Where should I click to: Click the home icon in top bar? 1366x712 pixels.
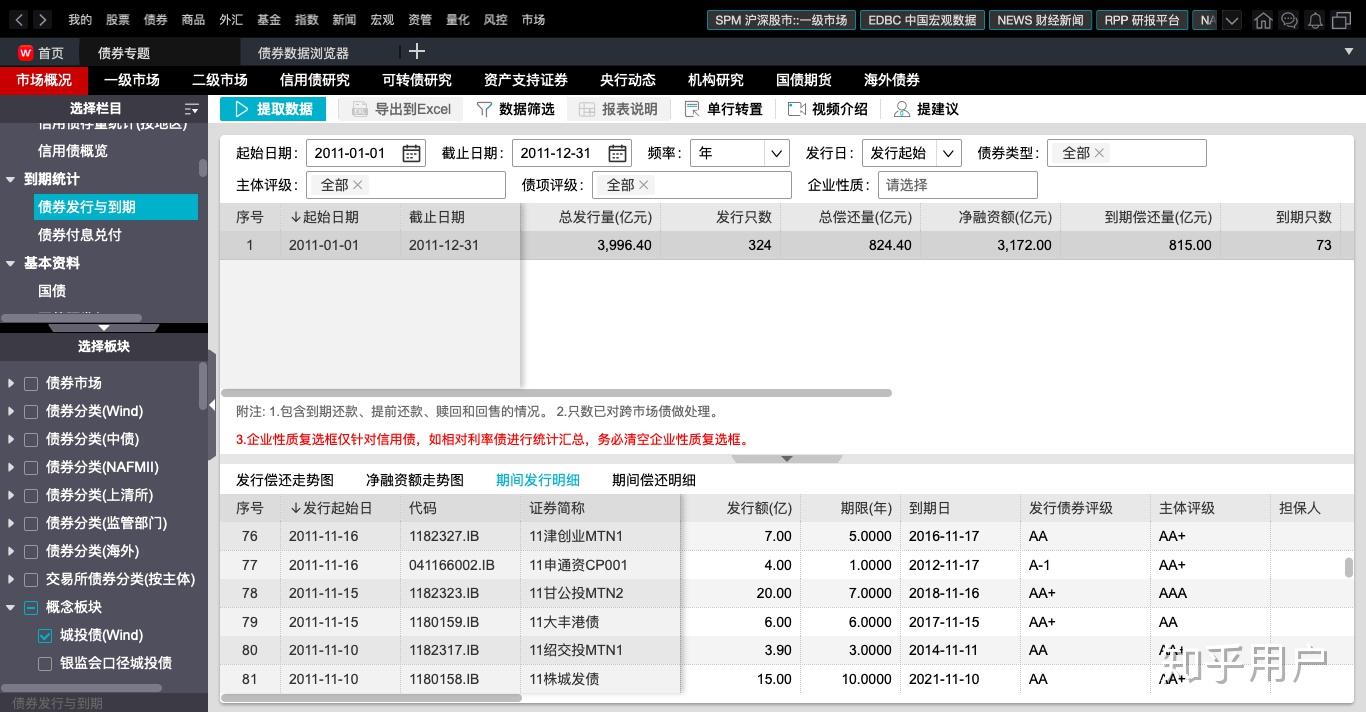(x=1265, y=19)
